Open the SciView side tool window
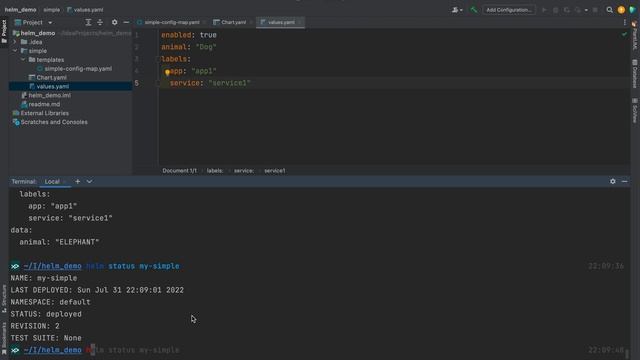Screen dimensions: 640x360 [635, 110]
